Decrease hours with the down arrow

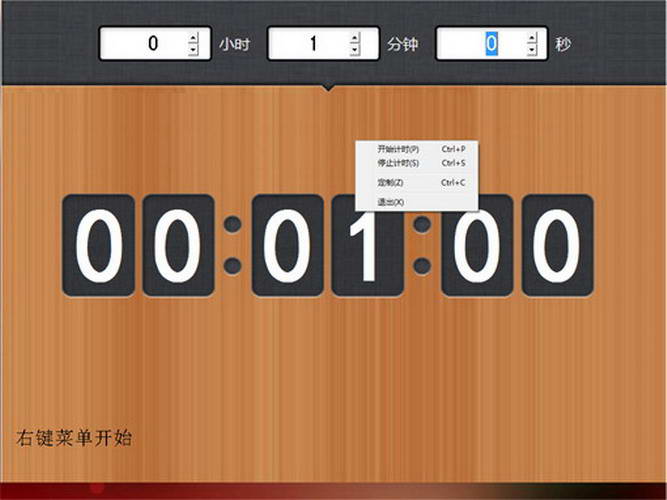point(193,49)
